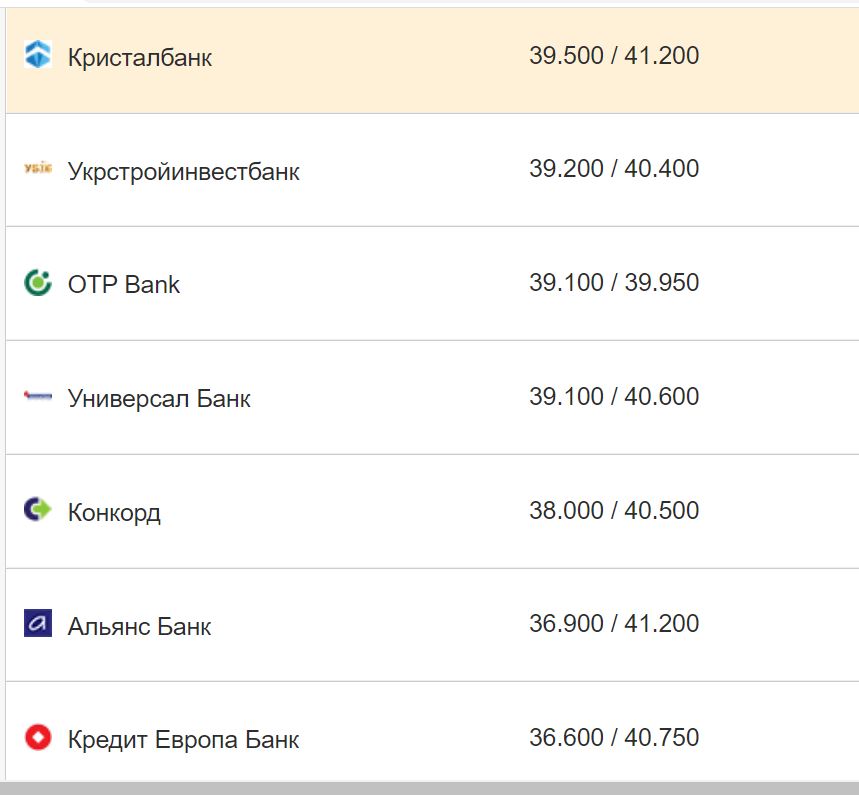Click the OTP Bank green logo

tap(36, 284)
